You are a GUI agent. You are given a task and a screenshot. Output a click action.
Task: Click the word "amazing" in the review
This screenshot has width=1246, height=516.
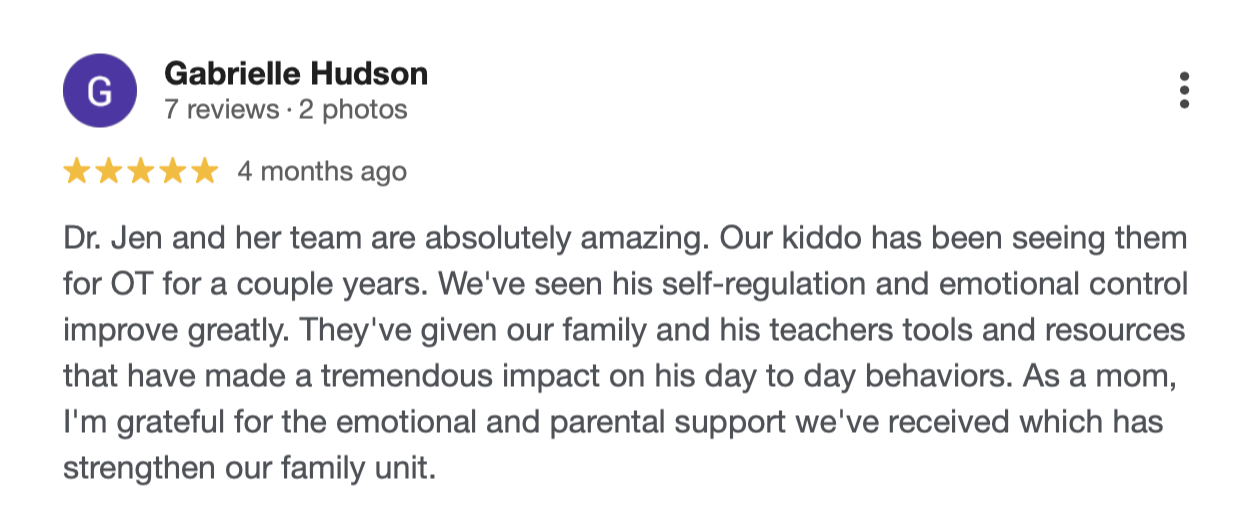click(634, 241)
